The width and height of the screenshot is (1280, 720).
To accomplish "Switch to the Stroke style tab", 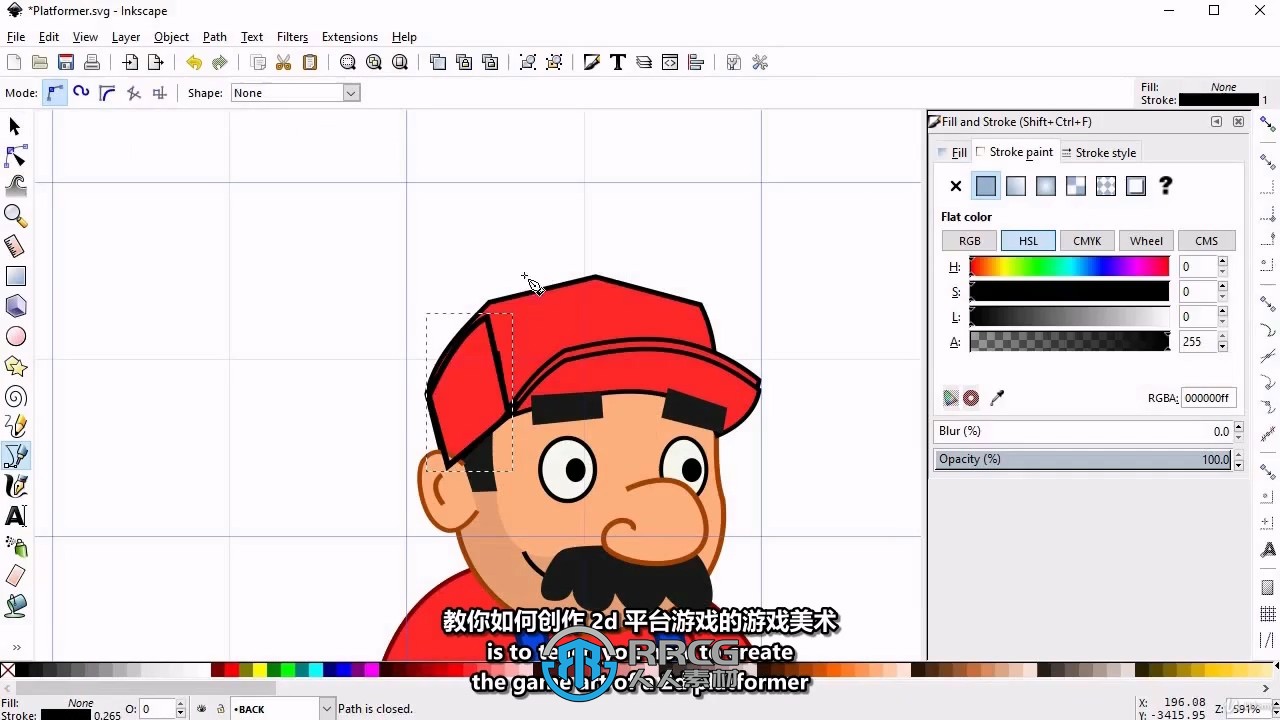I will 1099,153.
